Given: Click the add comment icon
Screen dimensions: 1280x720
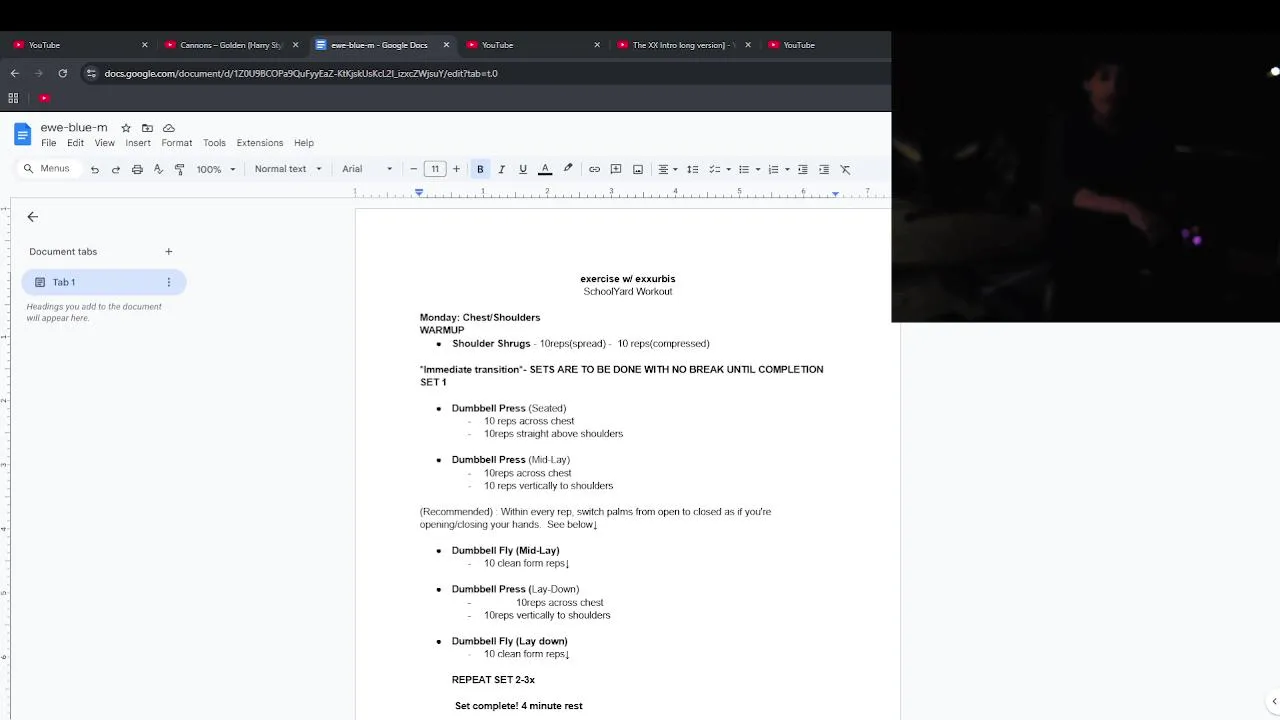Looking at the screenshot, I should pyautogui.click(x=616, y=169).
